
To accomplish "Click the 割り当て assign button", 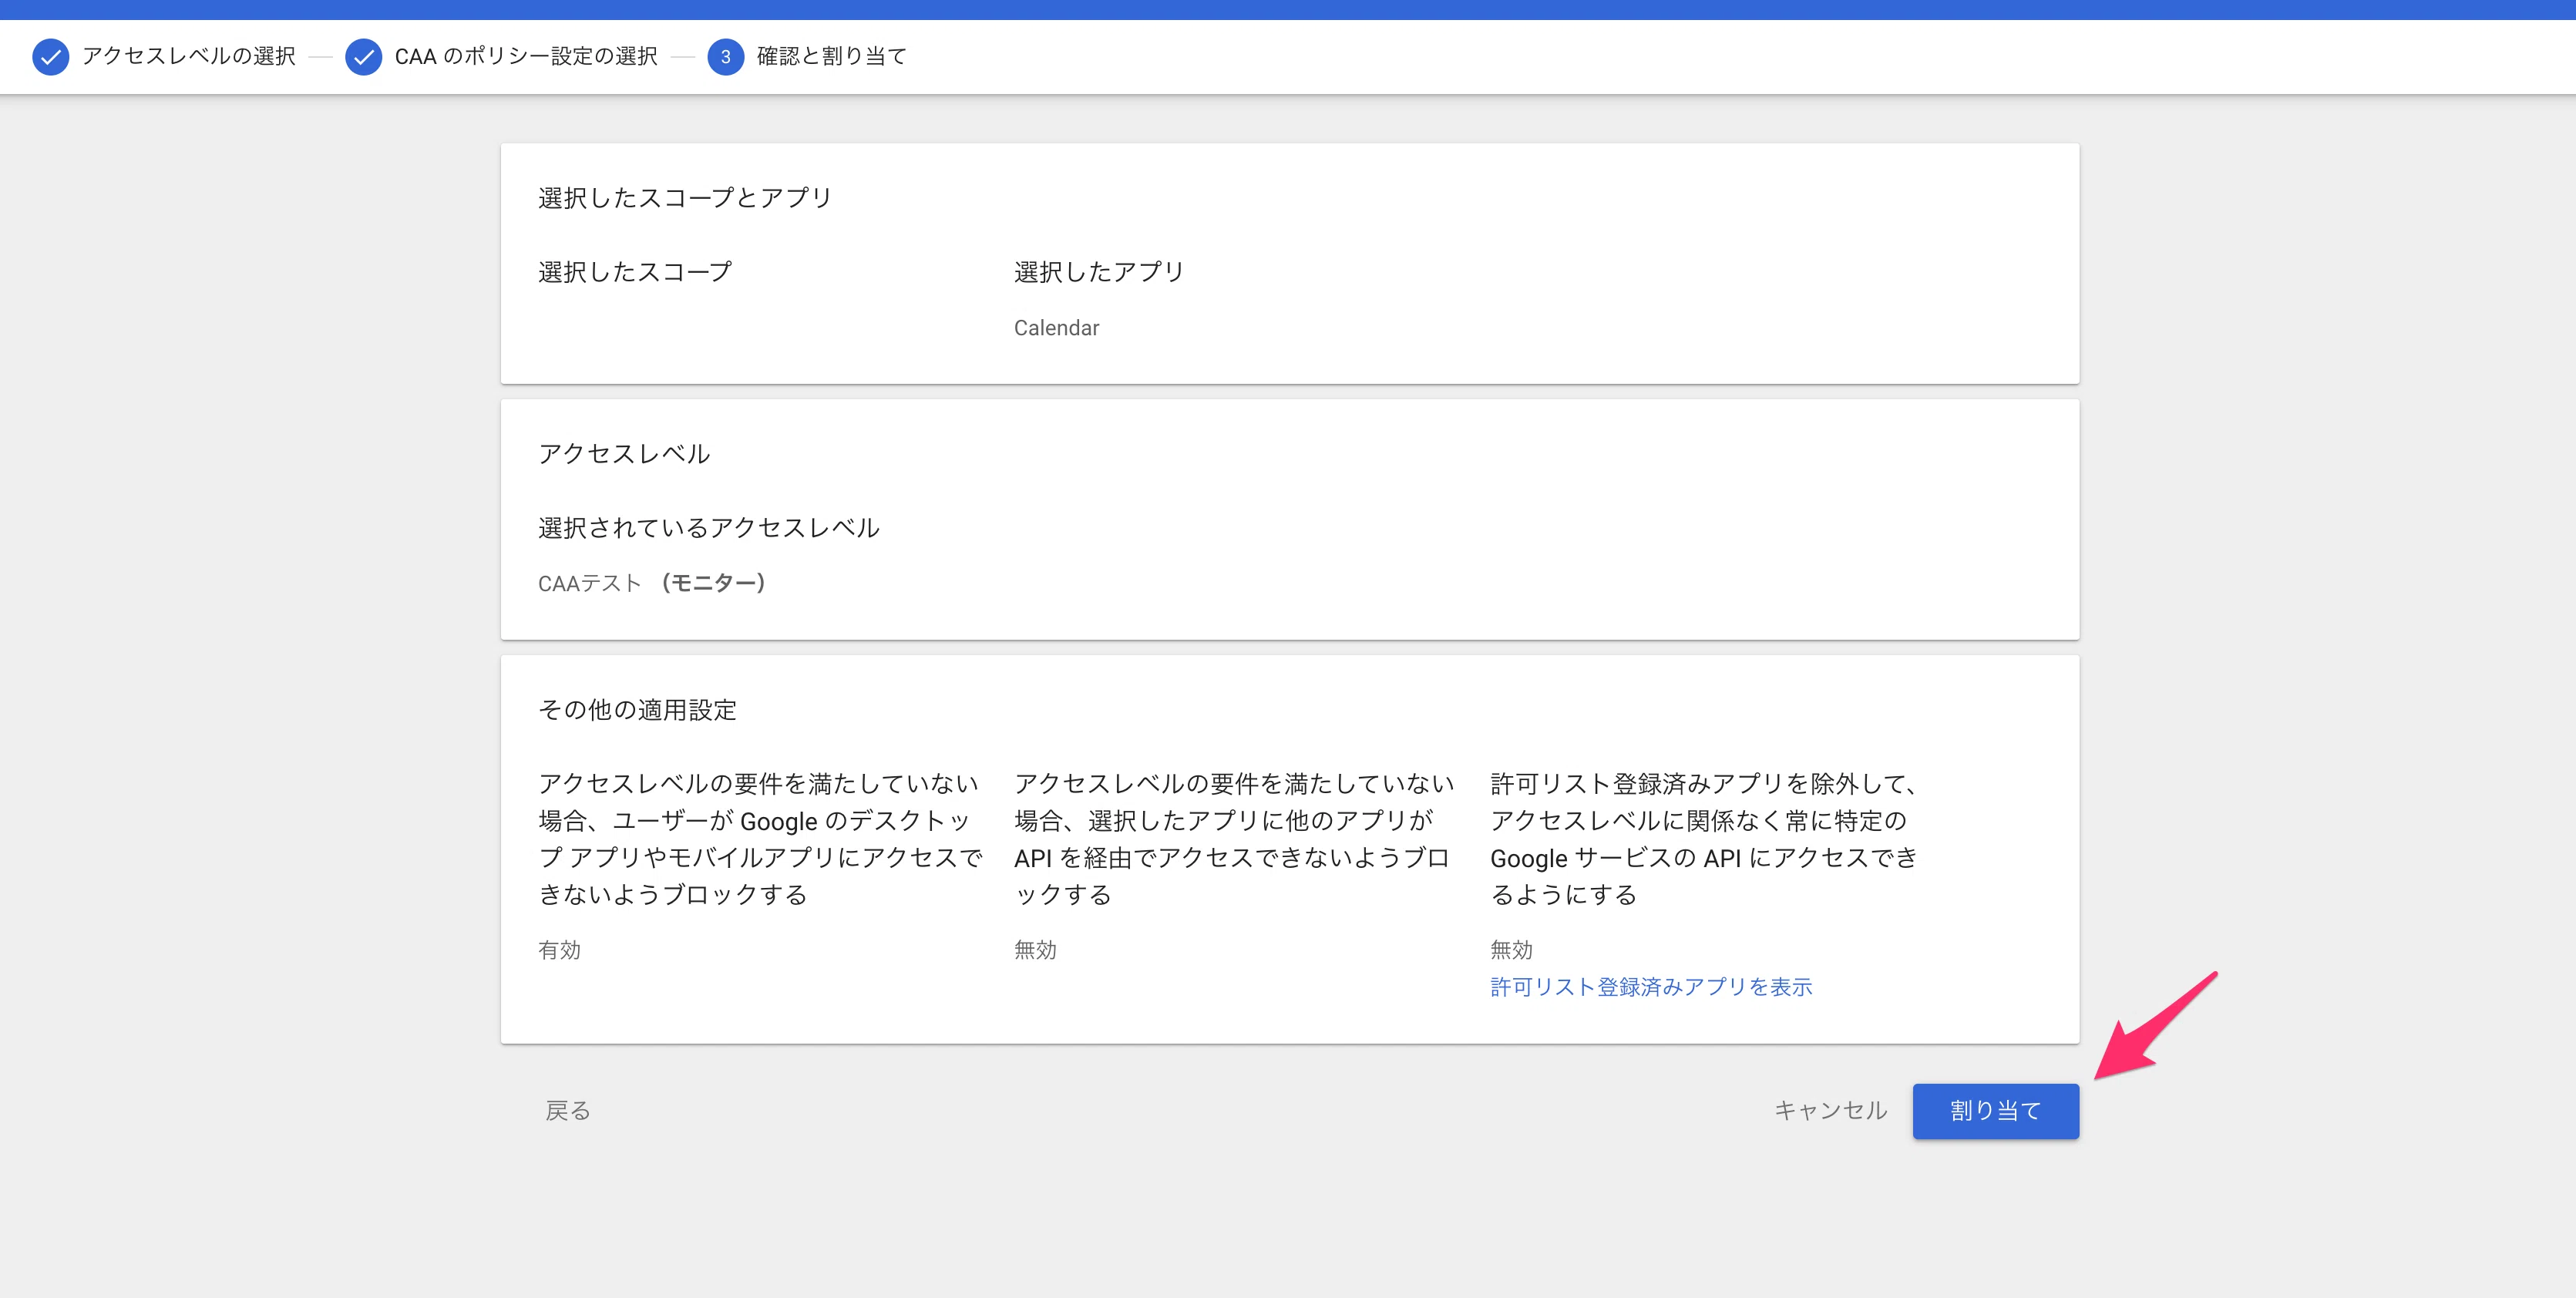I will tap(1995, 1110).
